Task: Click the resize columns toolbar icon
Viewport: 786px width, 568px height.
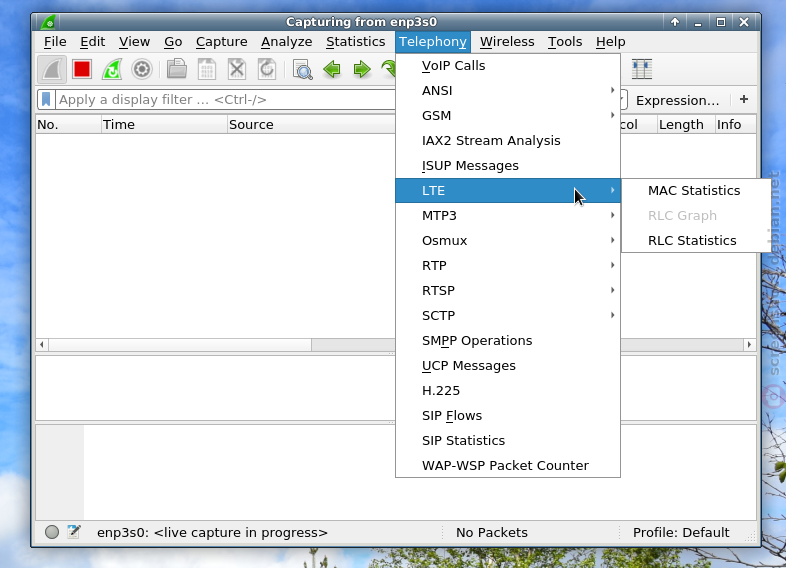Action: pyautogui.click(x=642, y=69)
